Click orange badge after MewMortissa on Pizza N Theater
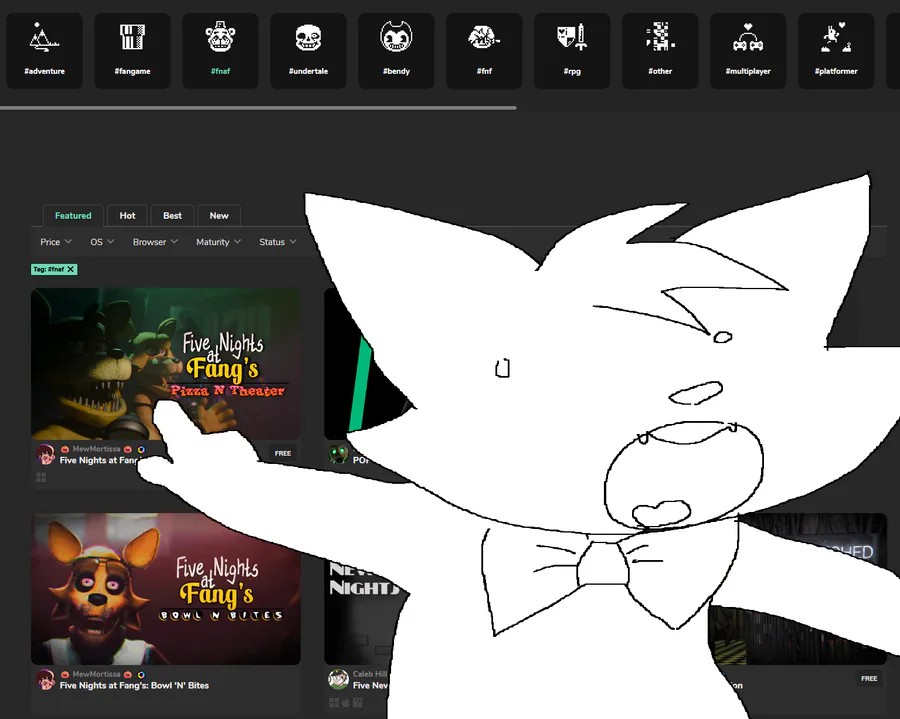This screenshot has width=900, height=719. click(128, 449)
